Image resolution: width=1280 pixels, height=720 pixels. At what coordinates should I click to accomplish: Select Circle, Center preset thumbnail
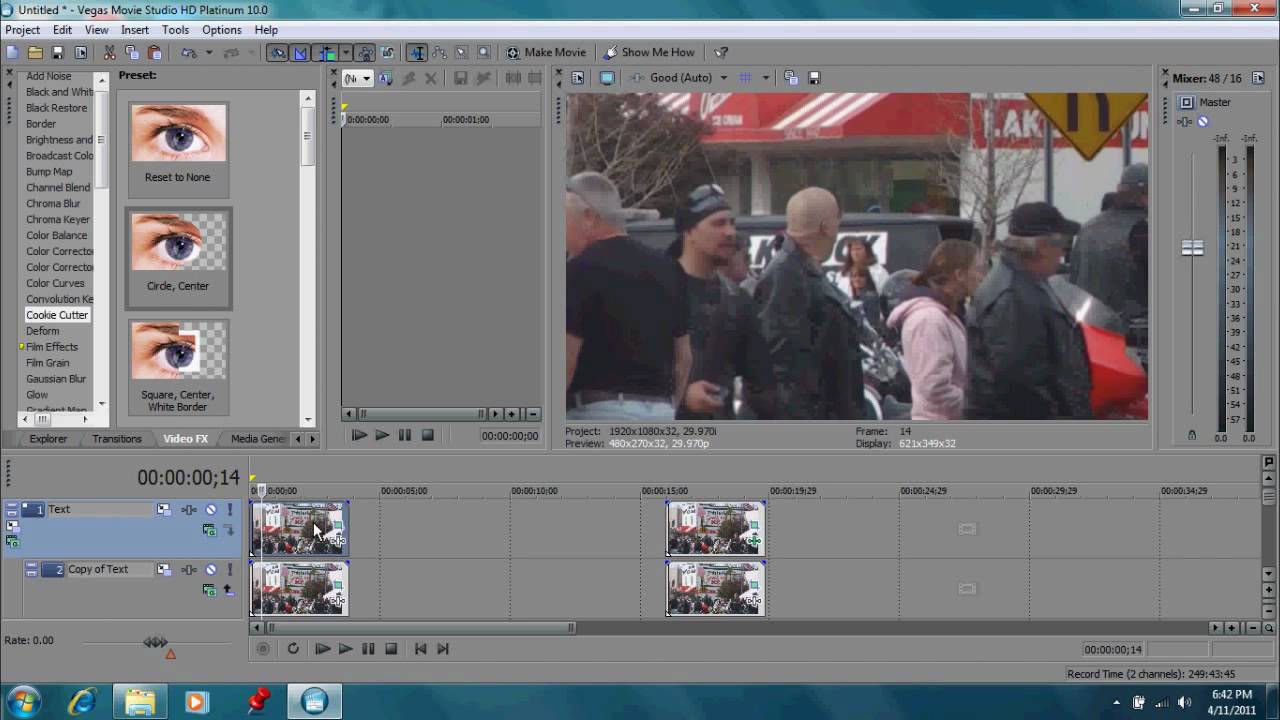click(x=178, y=257)
